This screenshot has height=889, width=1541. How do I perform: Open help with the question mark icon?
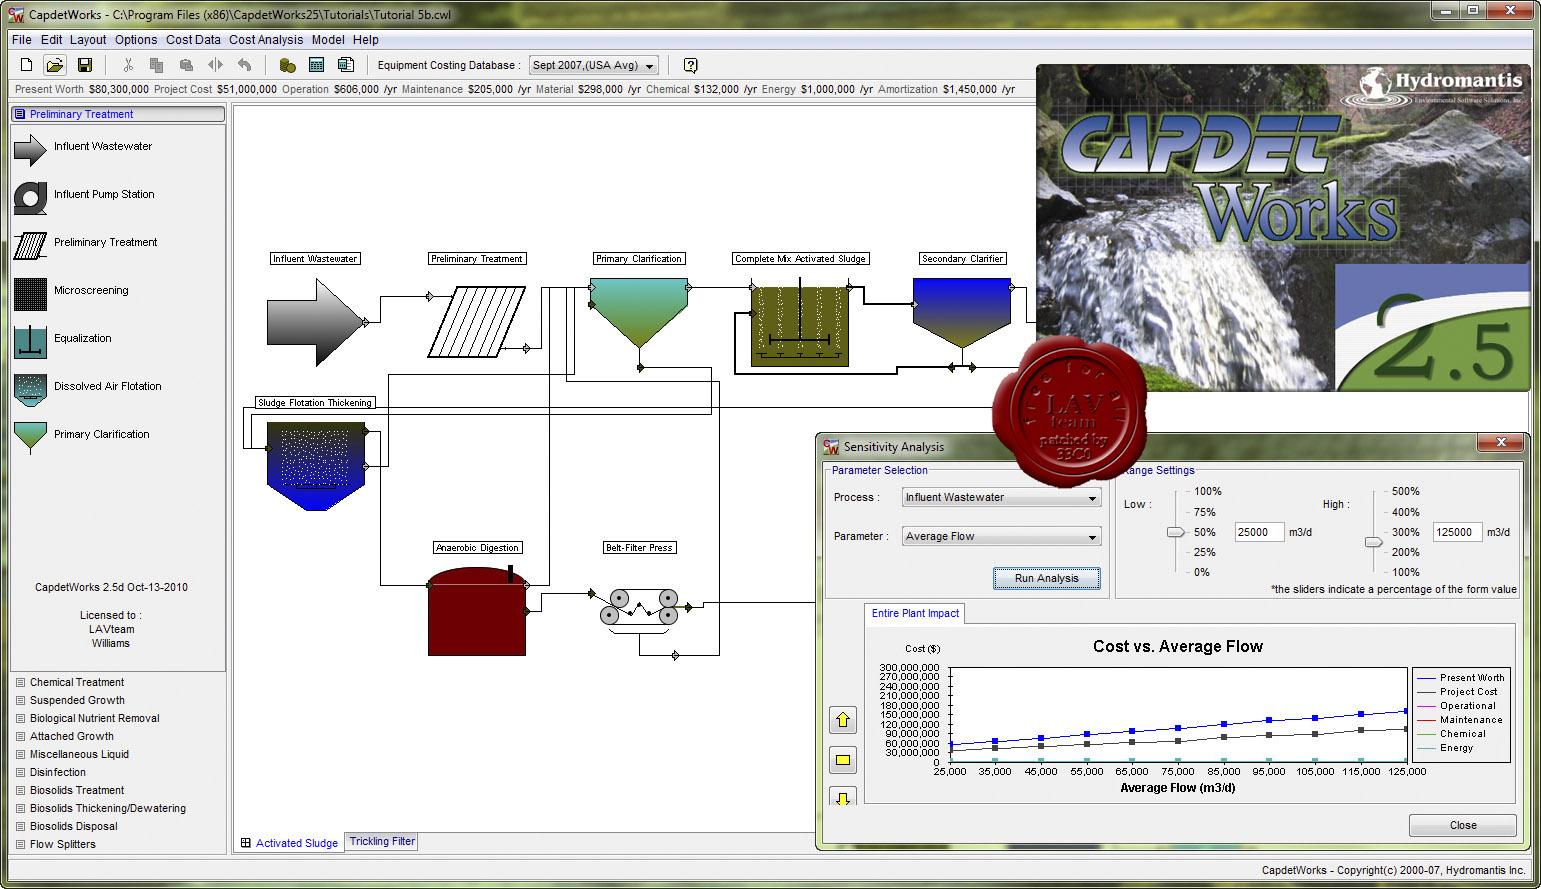coord(690,65)
